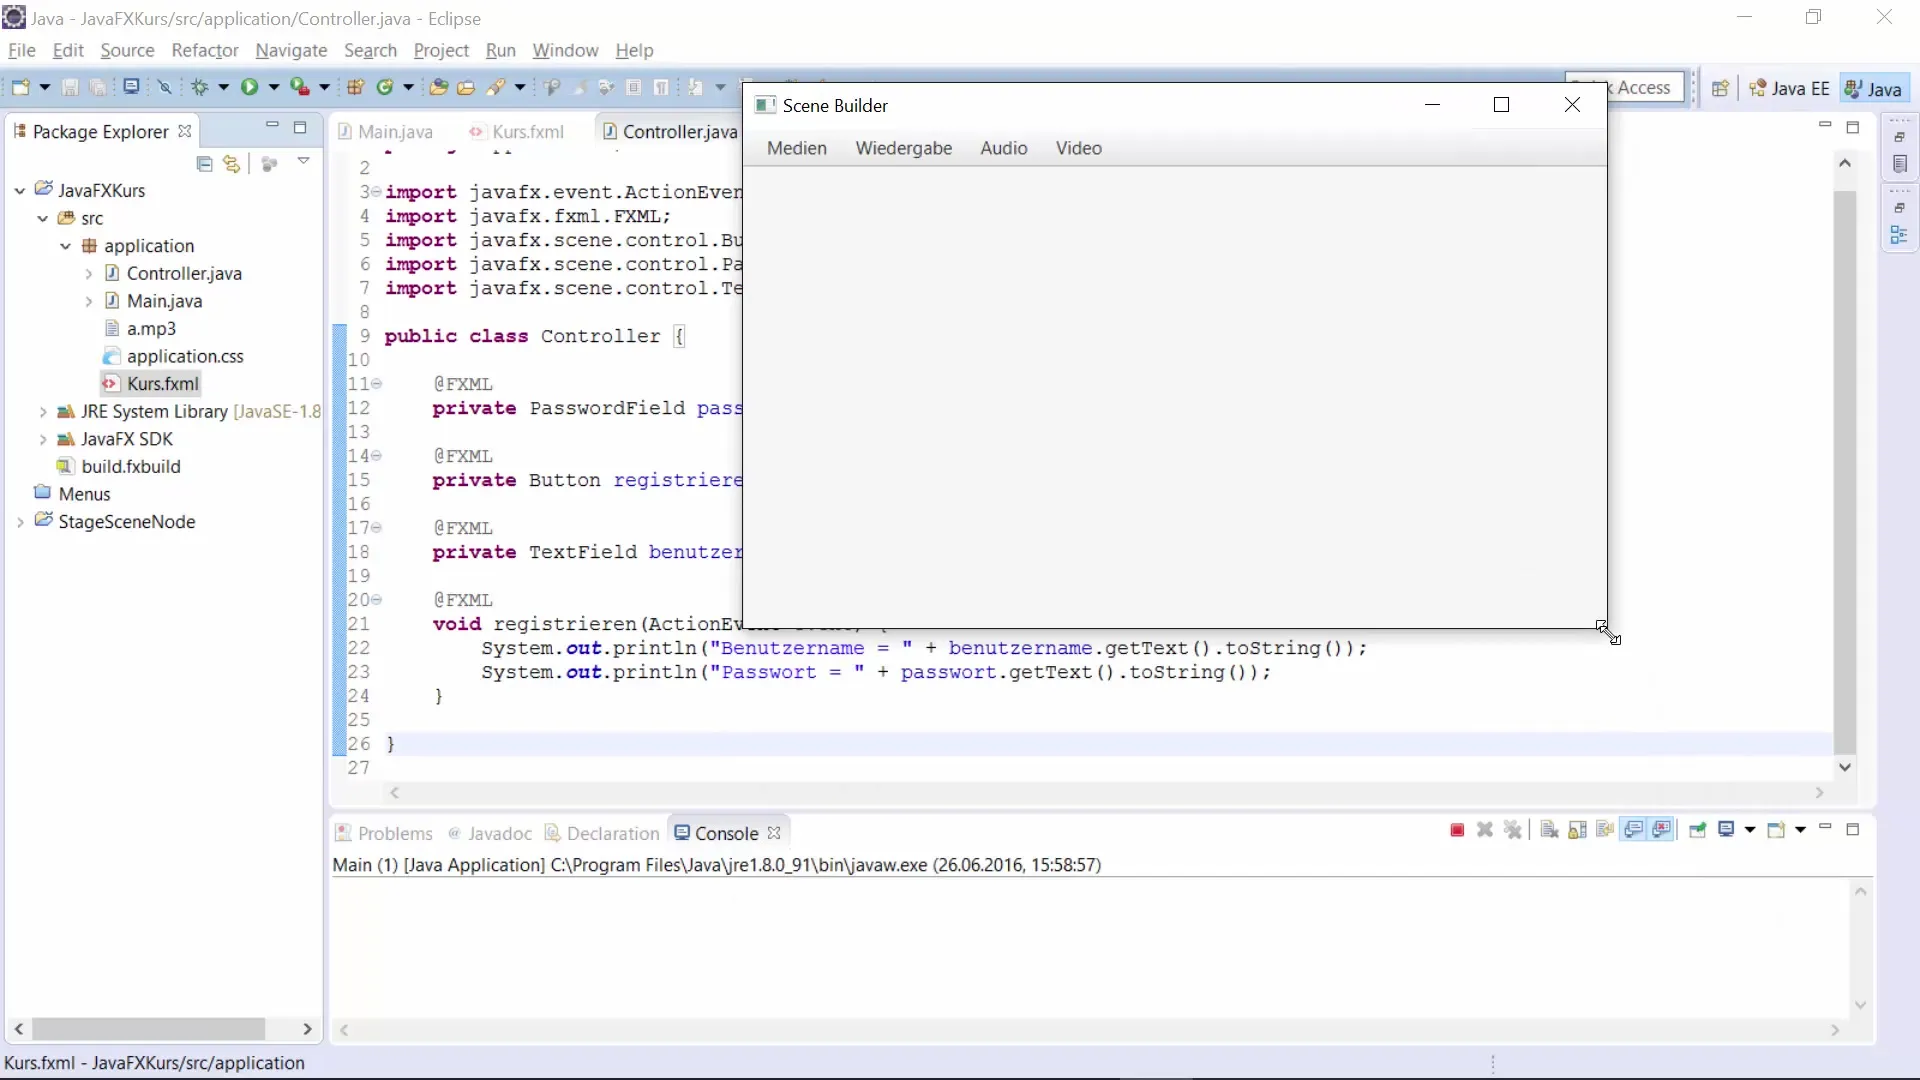Toggle Word Wrap in Console toolbar
Viewport: 1920px width, 1080px height.
tap(1605, 830)
